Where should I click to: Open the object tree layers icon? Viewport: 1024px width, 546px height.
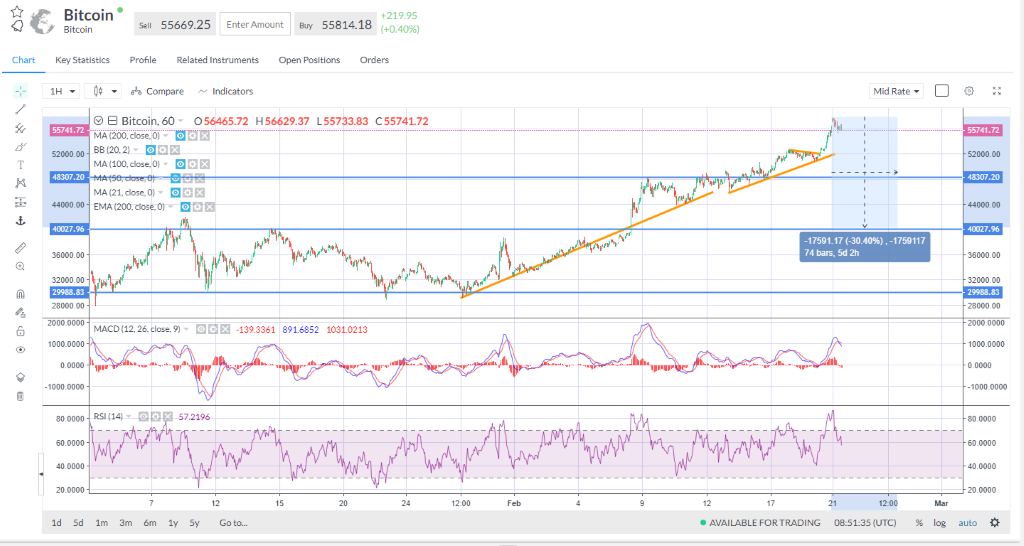pos(20,377)
